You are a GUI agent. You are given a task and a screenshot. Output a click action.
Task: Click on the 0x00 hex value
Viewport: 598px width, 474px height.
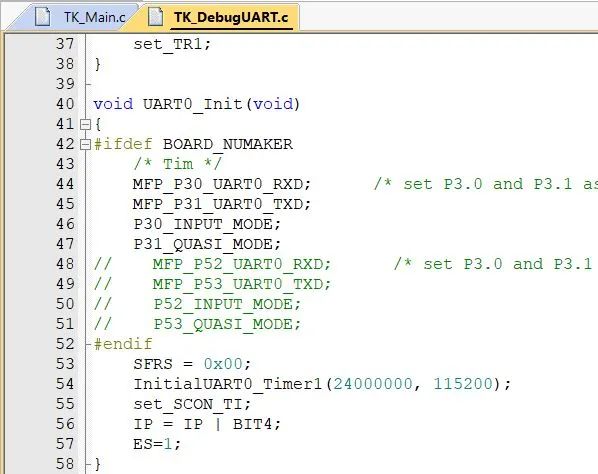click(x=223, y=364)
